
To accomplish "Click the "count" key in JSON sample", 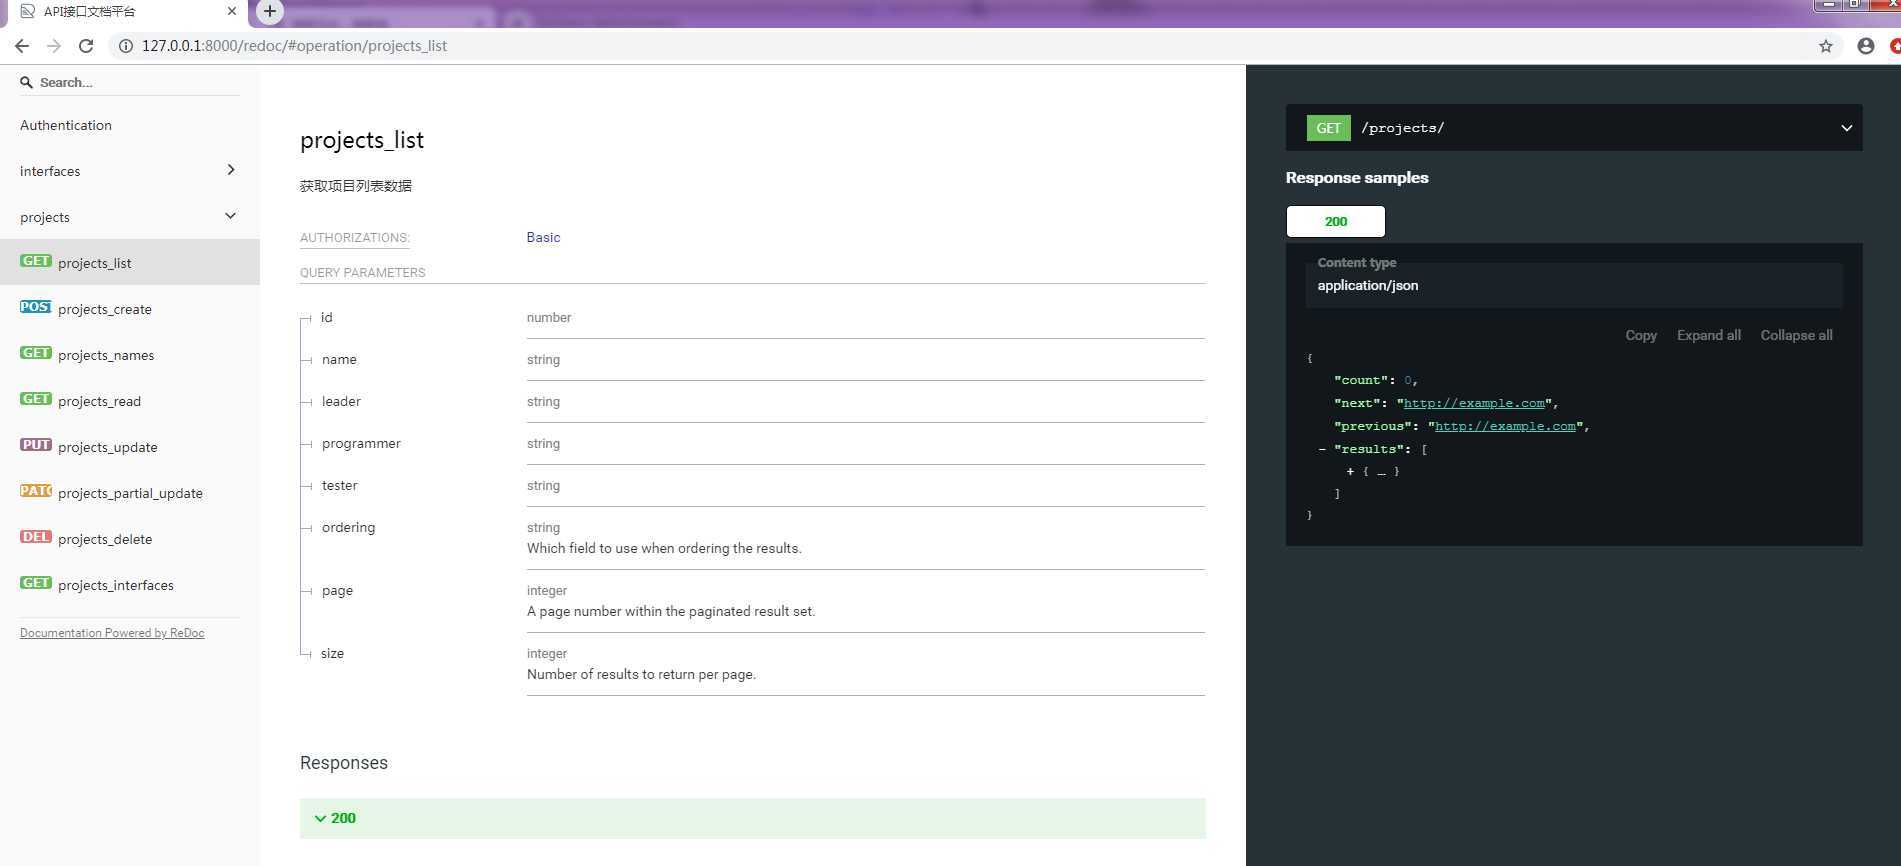I will tap(1361, 380).
